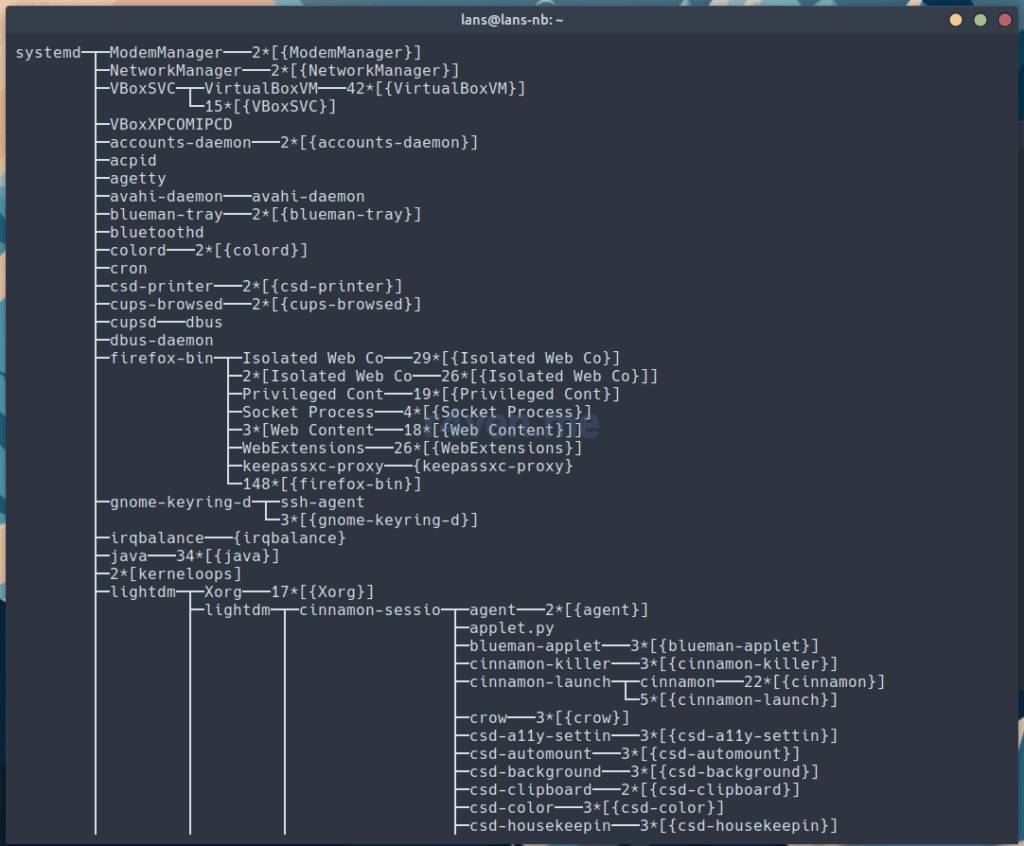
Task: Click the green maximize window button
Action: point(980,19)
